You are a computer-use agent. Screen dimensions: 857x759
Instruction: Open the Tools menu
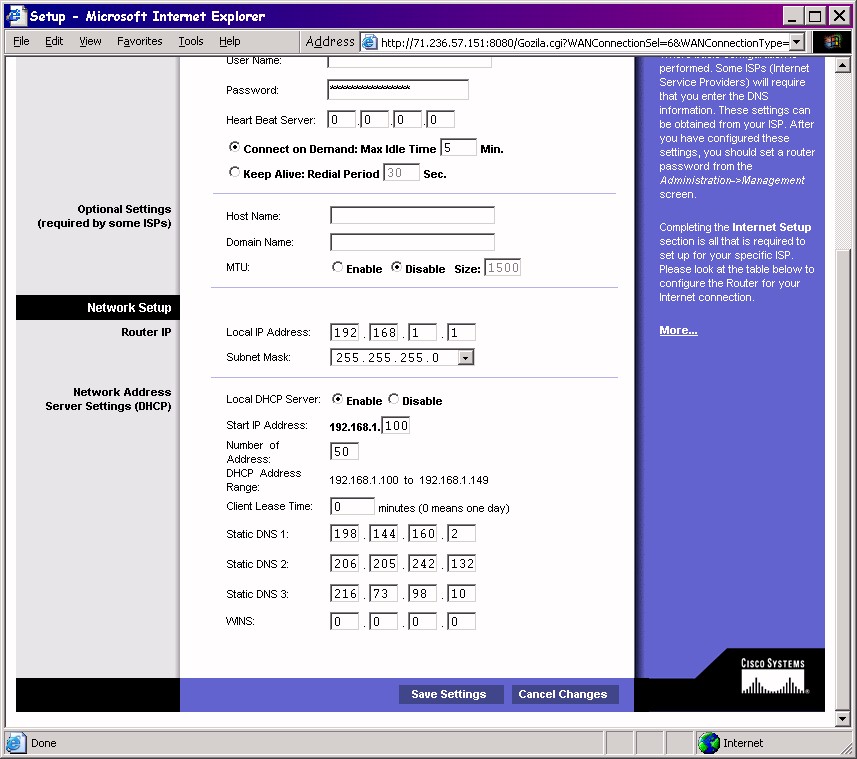pos(190,41)
